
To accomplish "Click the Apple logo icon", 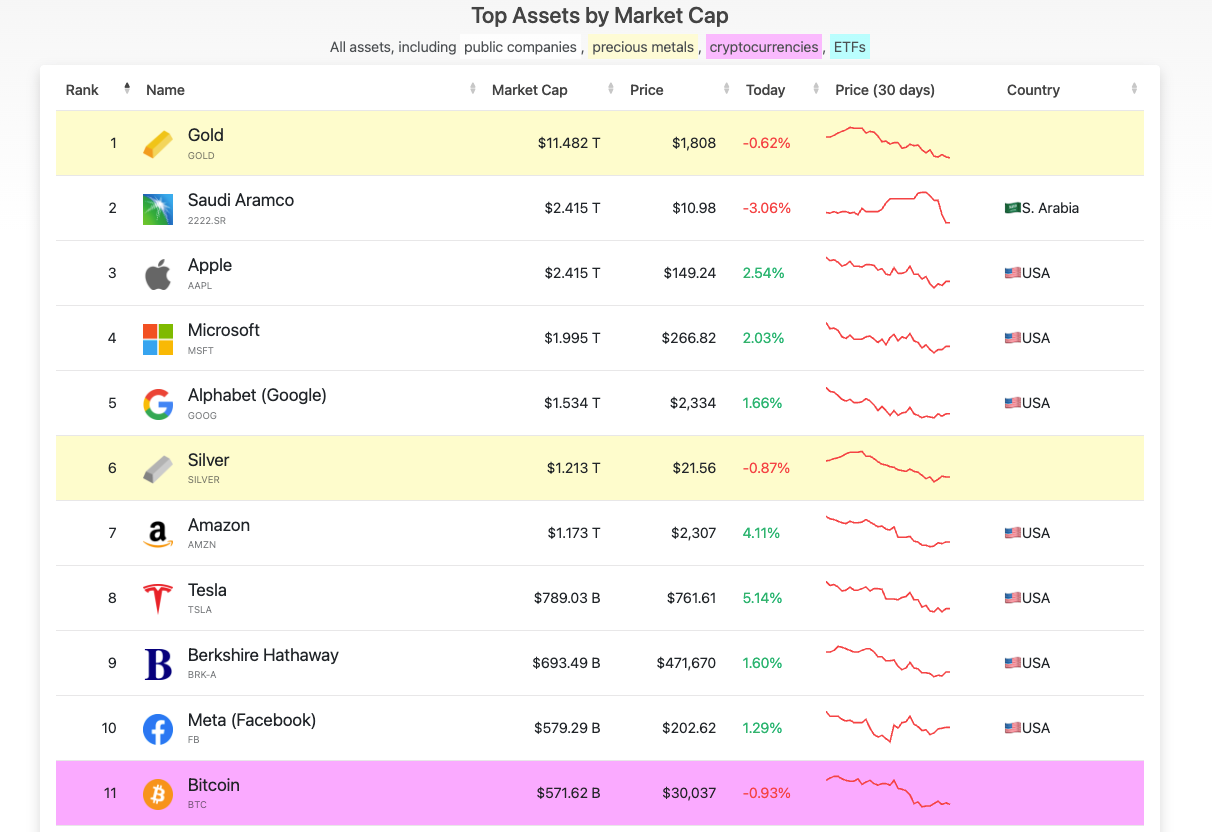I will (158, 273).
